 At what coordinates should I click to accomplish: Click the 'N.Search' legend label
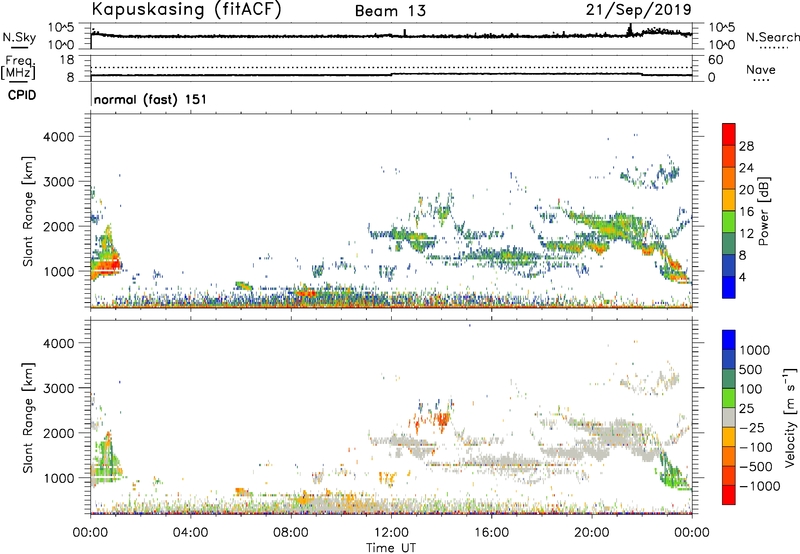[772, 37]
